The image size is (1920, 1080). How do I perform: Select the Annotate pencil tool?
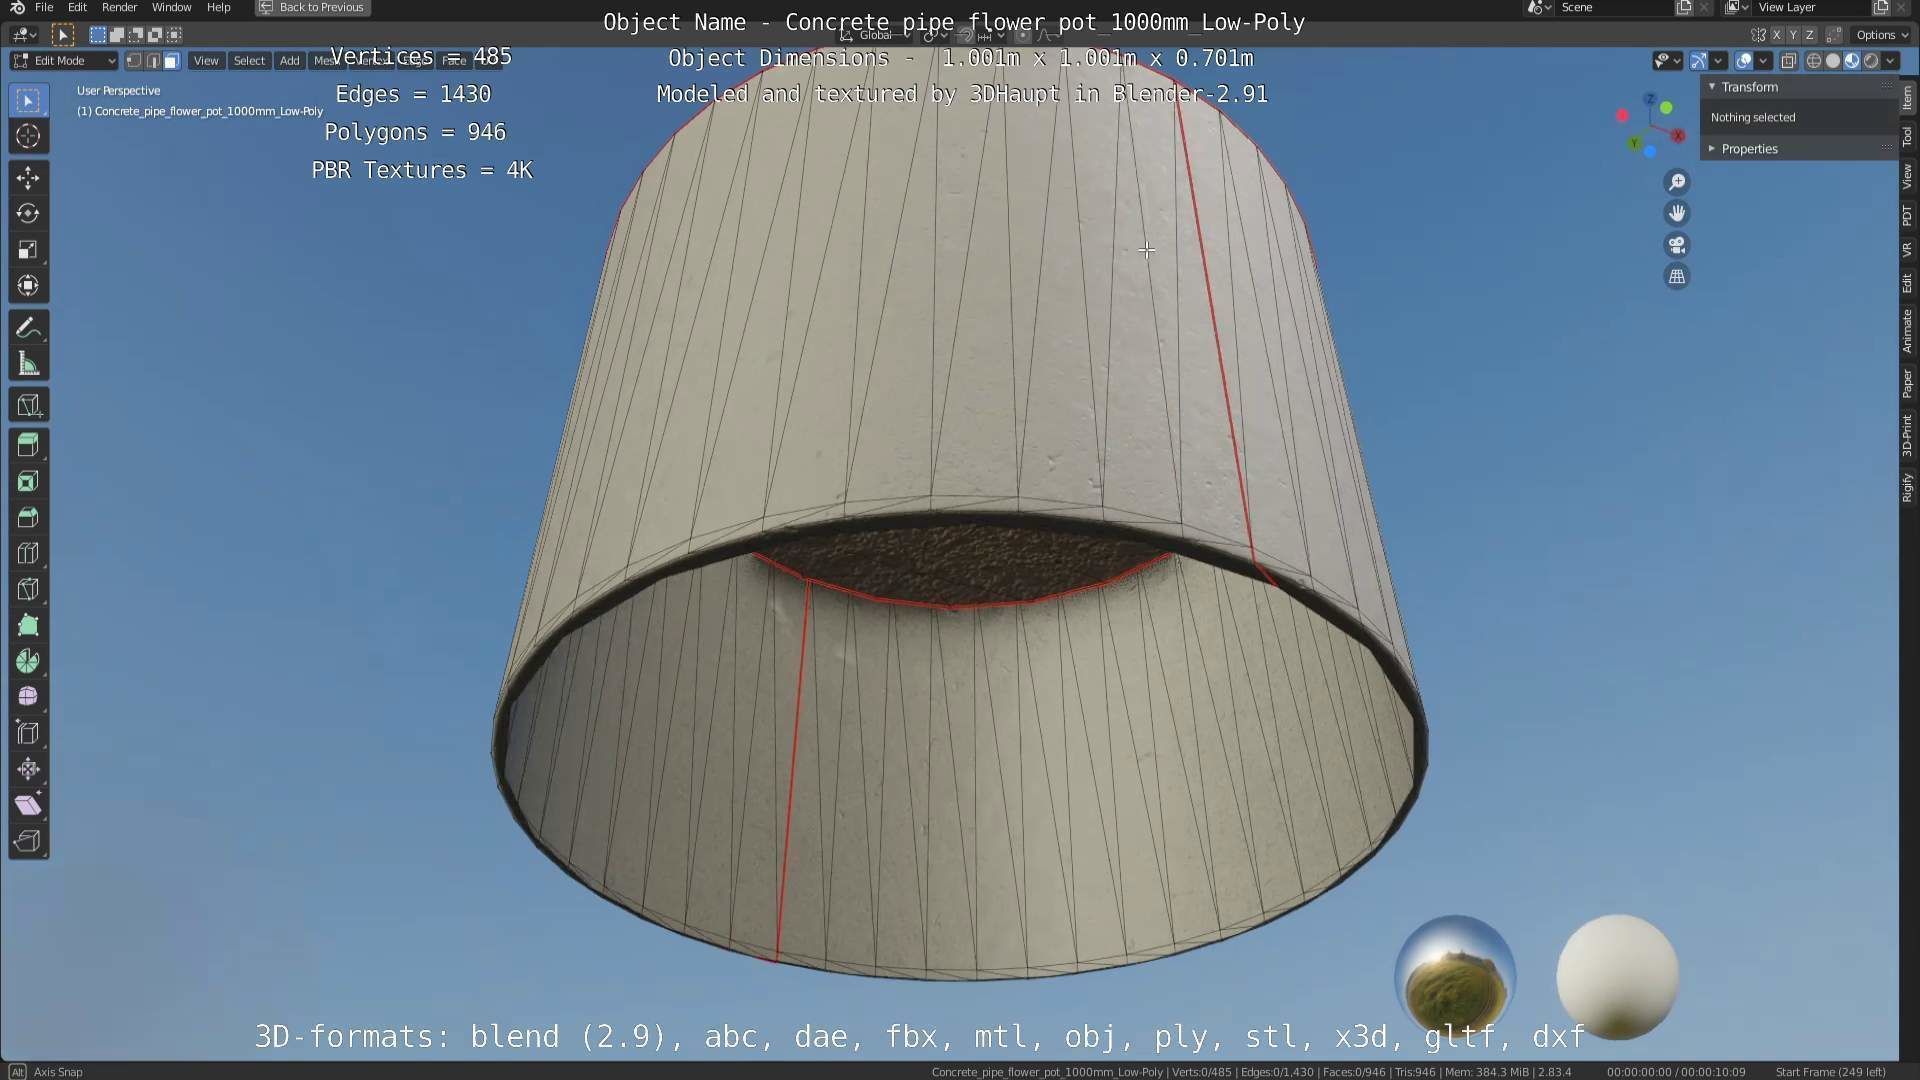[28, 328]
